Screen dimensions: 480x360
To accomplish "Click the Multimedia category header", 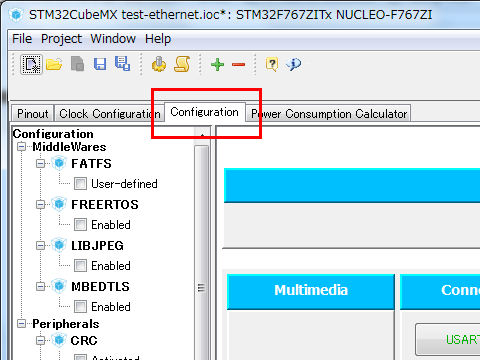I will tap(311, 291).
